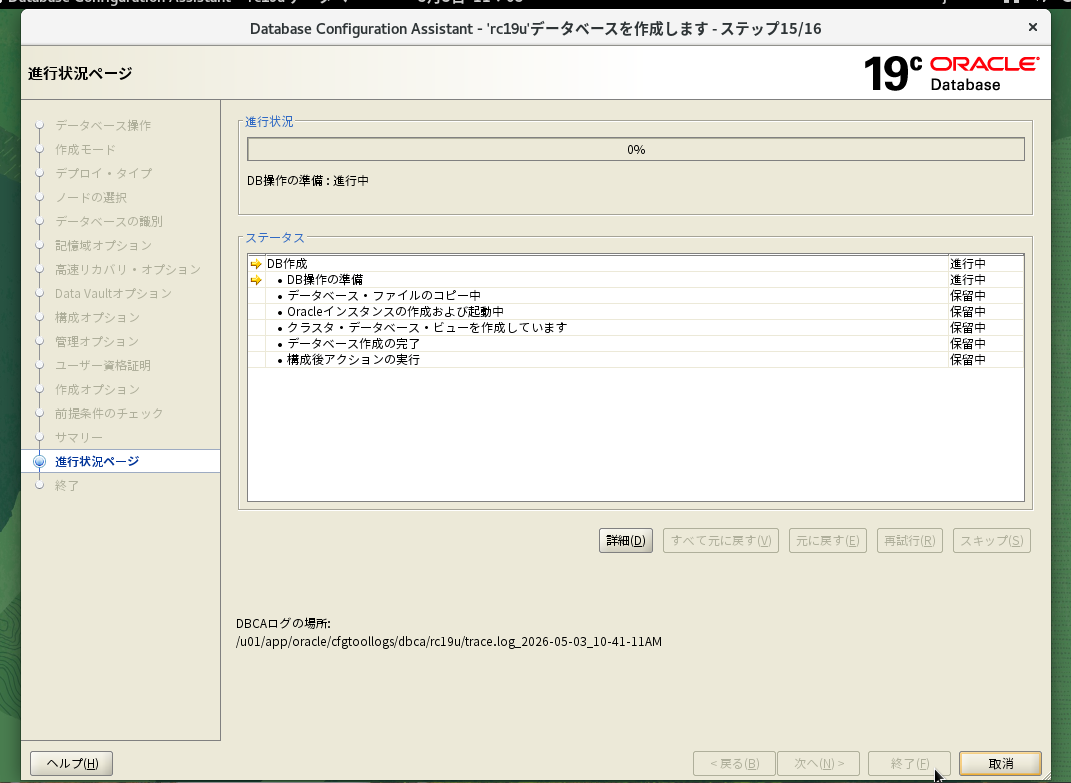Select 管理オプション step in sidebar
Screen dimensions: 1071x783
coord(97,342)
